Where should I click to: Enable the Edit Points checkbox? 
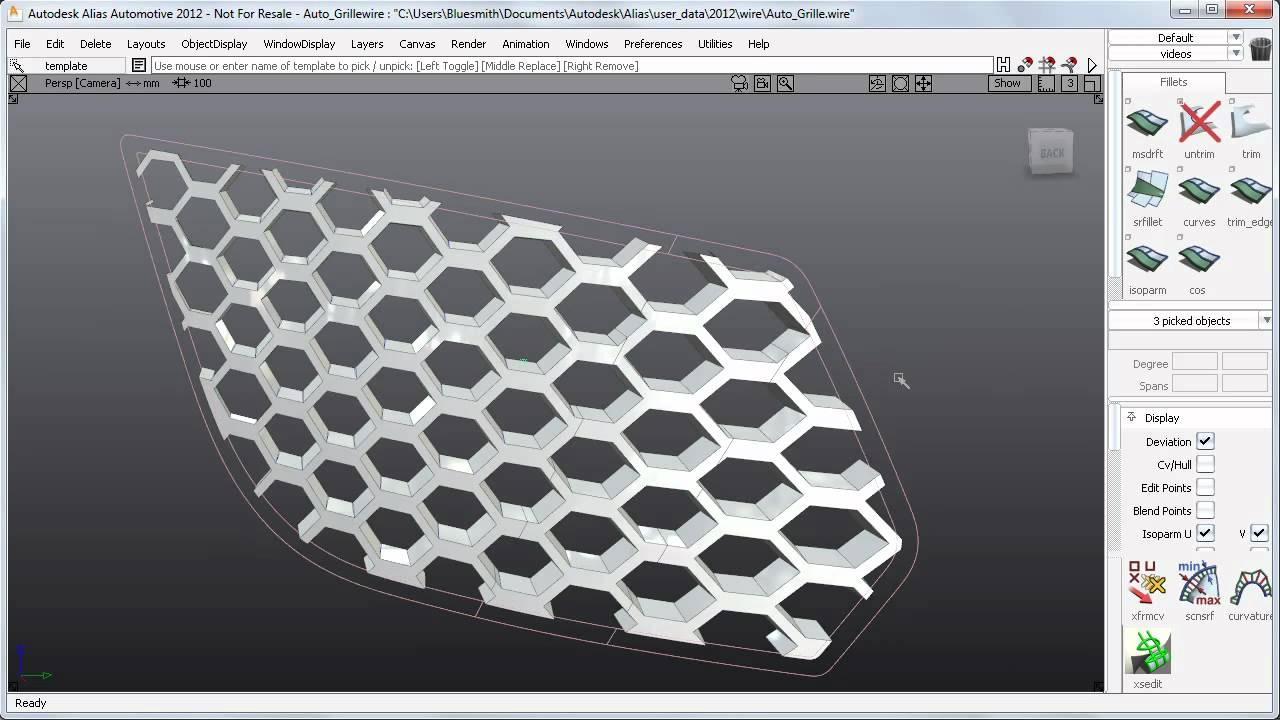tap(1205, 487)
